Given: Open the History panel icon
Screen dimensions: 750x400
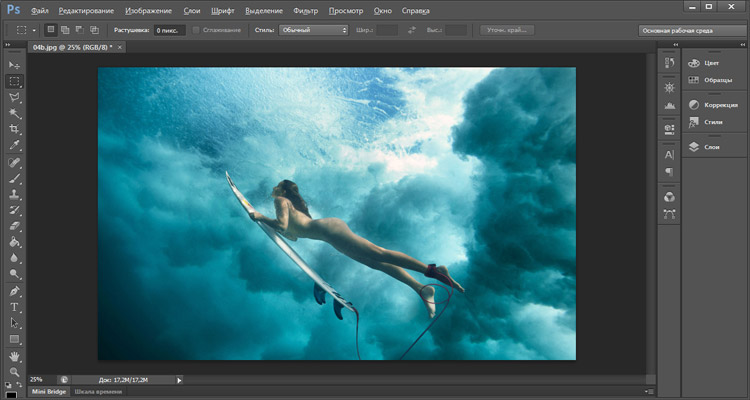Looking at the screenshot, I should pyautogui.click(x=669, y=63).
